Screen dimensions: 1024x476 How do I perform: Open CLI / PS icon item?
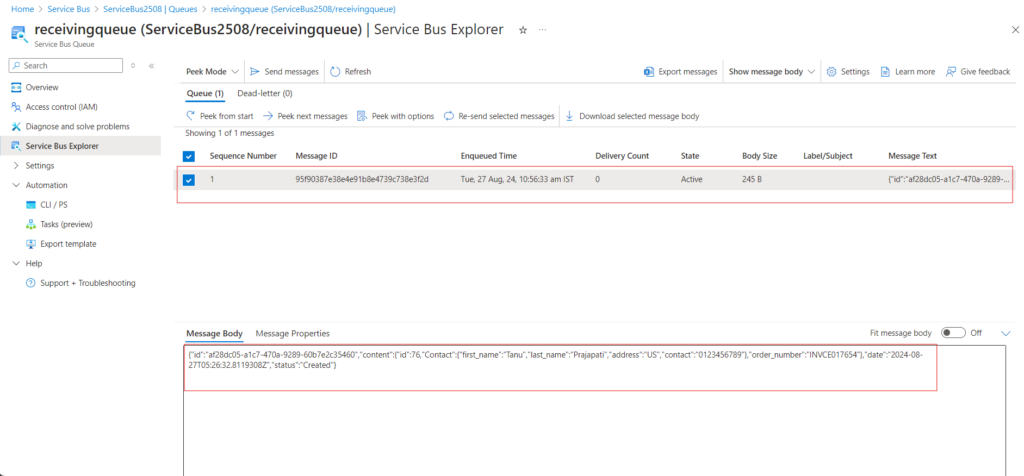pos(31,205)
